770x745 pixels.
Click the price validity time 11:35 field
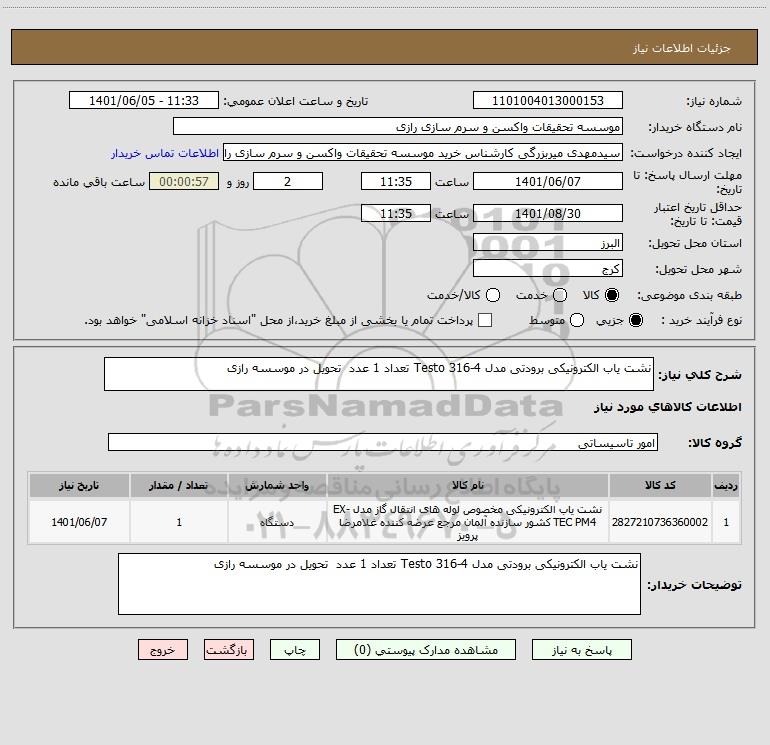(x=396, y=213)
